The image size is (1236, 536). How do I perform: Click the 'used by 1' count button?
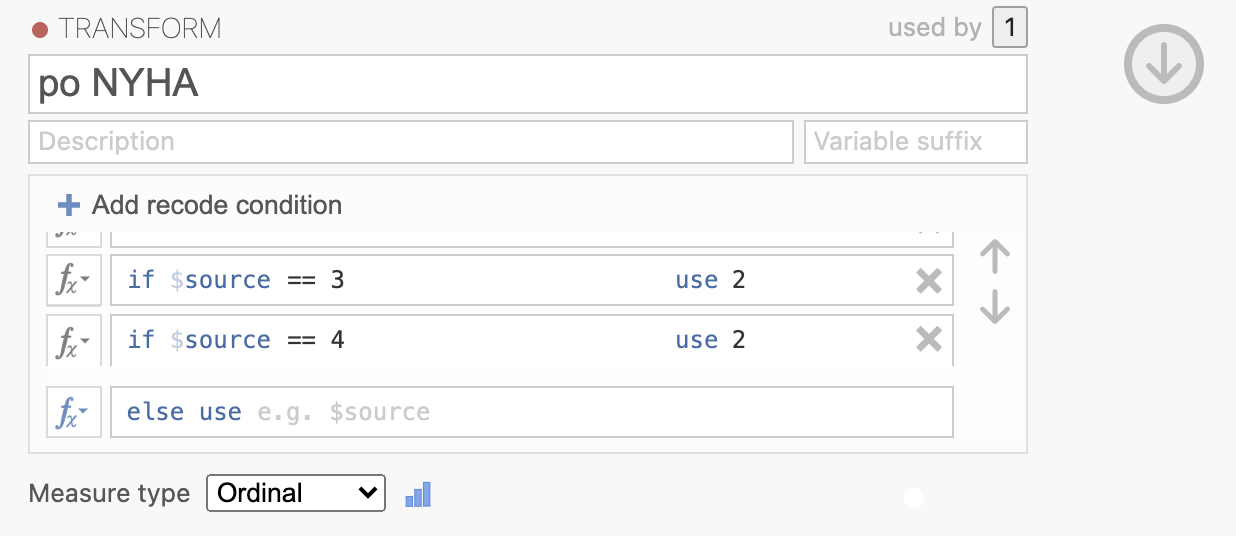[1009, 28]
